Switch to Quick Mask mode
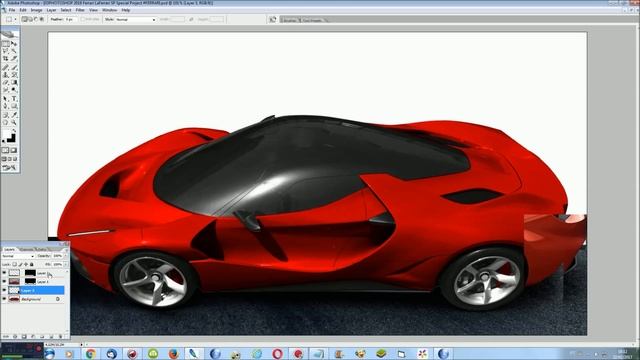640x360 pixels. pyautogui.click(x=14, y=150)
